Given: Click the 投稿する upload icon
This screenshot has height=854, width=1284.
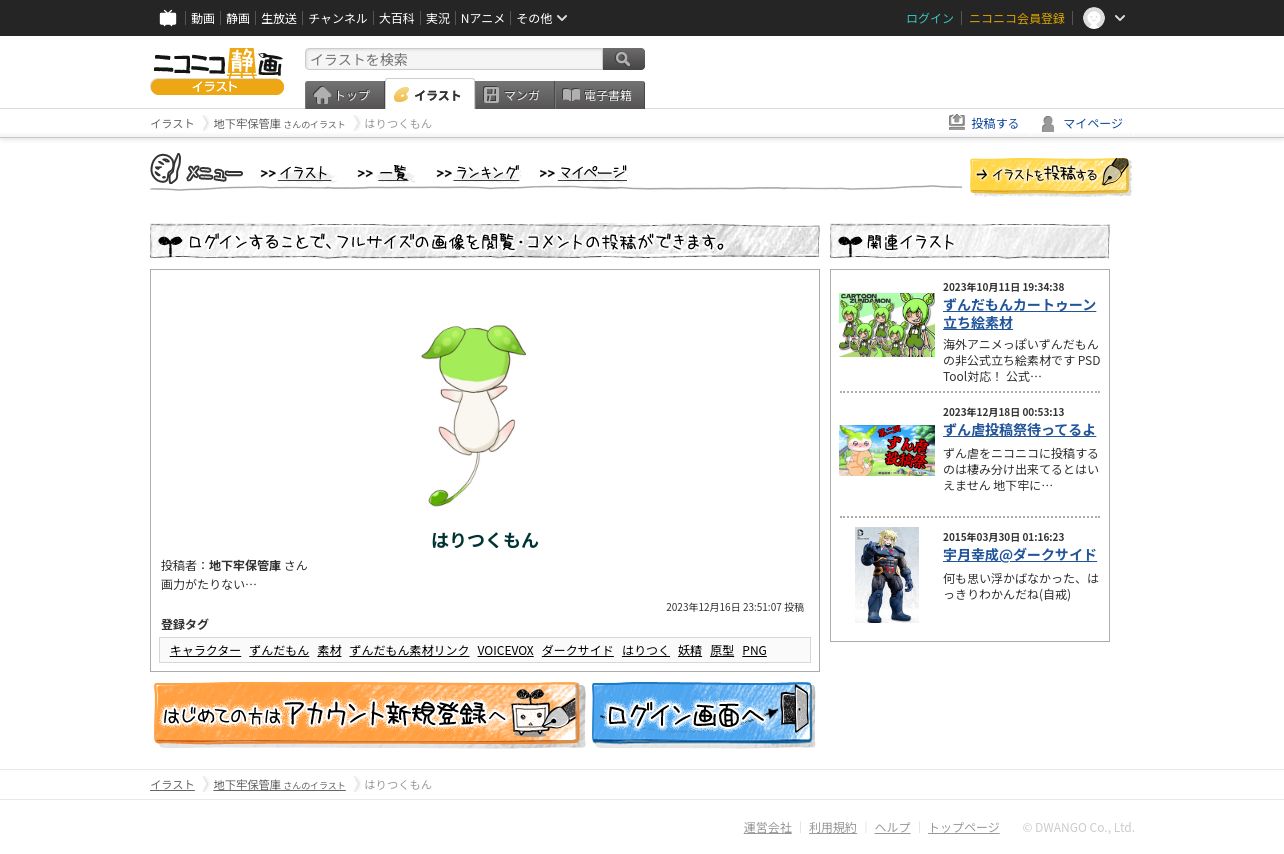Looking at the screenshot, I should pyautogui.click(x=957, y=123).
